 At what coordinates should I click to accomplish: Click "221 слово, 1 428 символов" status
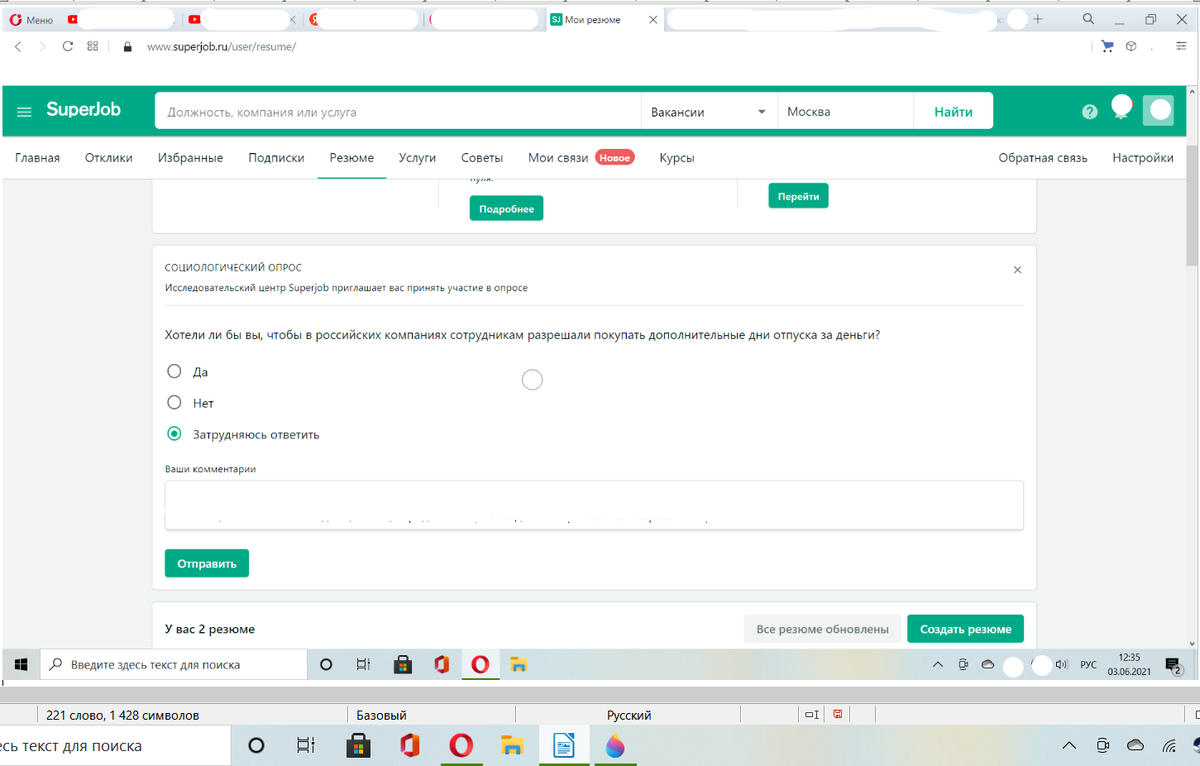pos(122,715)
